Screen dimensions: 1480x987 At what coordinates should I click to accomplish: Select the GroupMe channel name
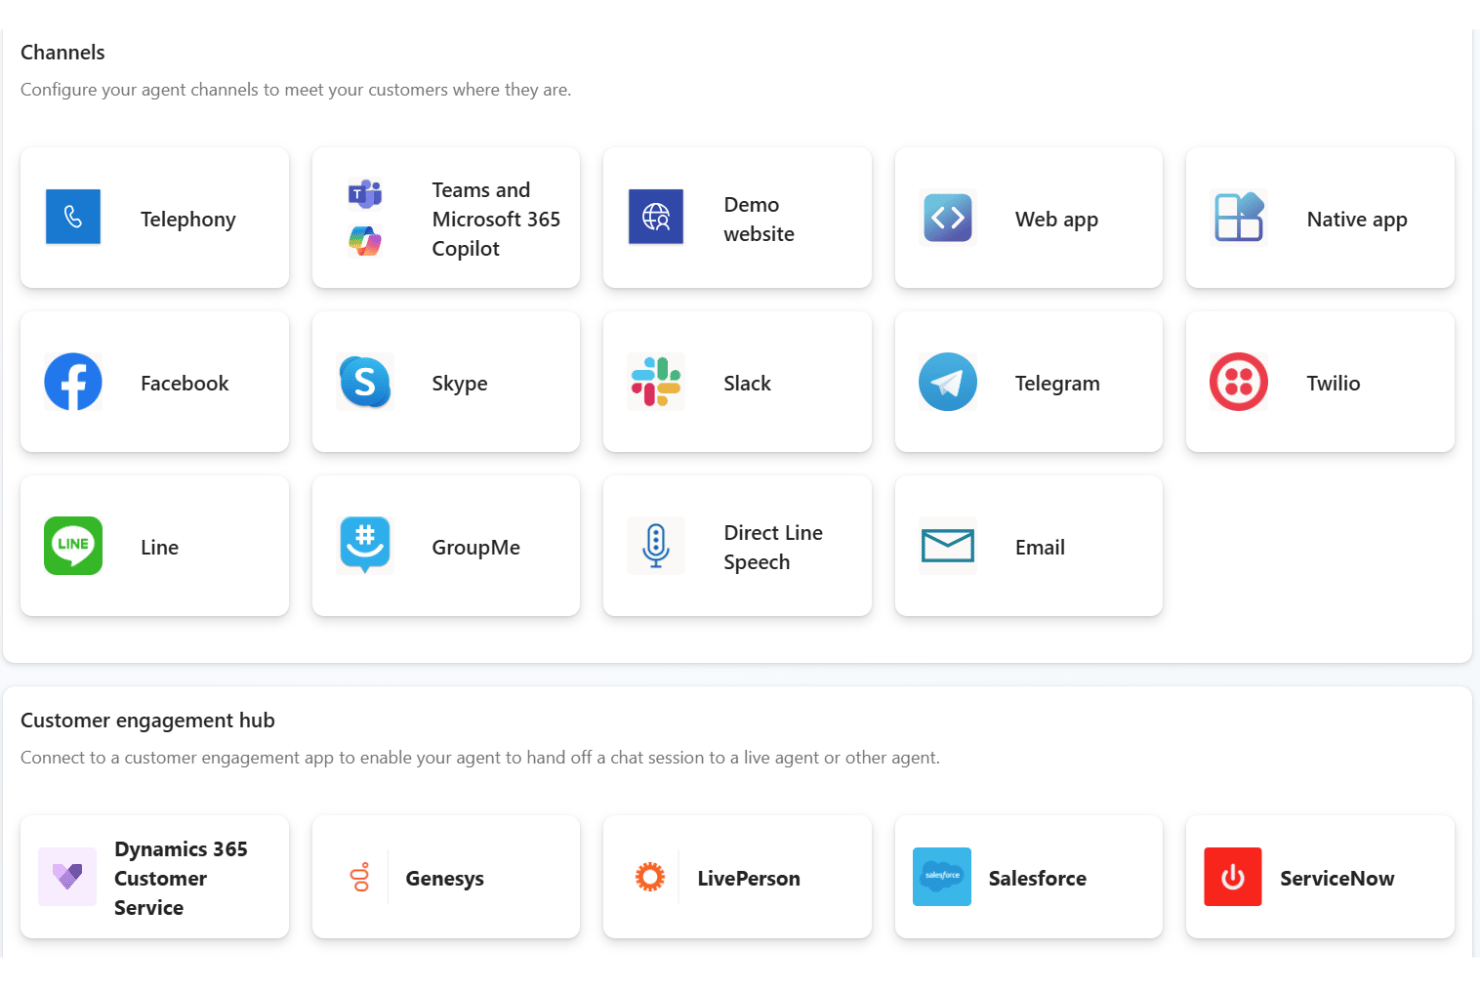pyautogui.click(x=476, y=547)
